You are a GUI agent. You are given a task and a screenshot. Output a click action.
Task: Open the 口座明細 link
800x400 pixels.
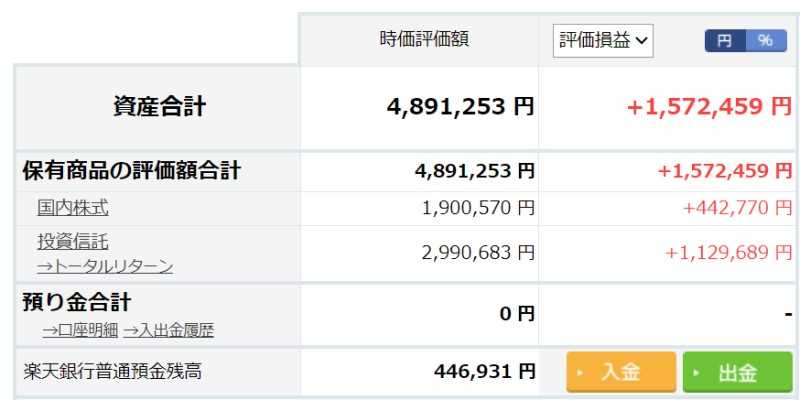[80, 330]
